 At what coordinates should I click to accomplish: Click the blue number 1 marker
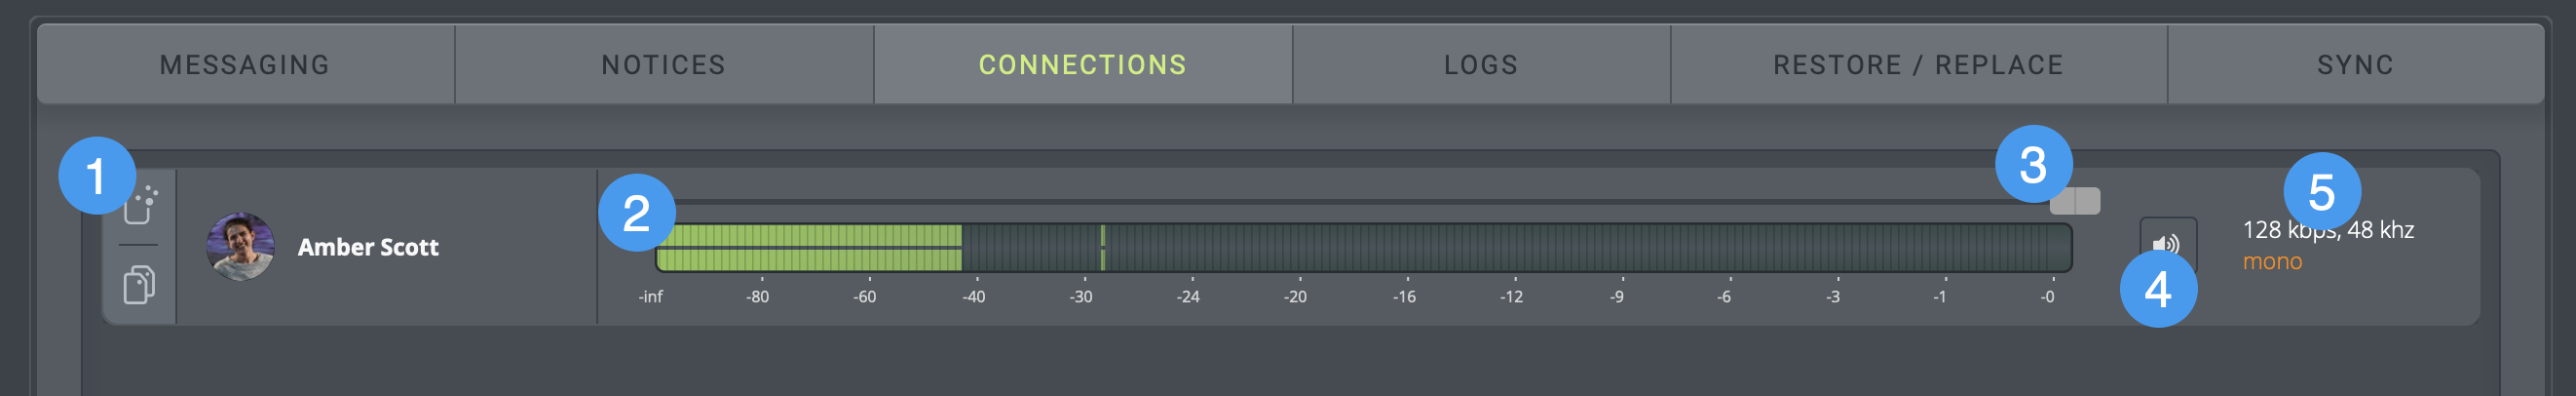(96, 176)
